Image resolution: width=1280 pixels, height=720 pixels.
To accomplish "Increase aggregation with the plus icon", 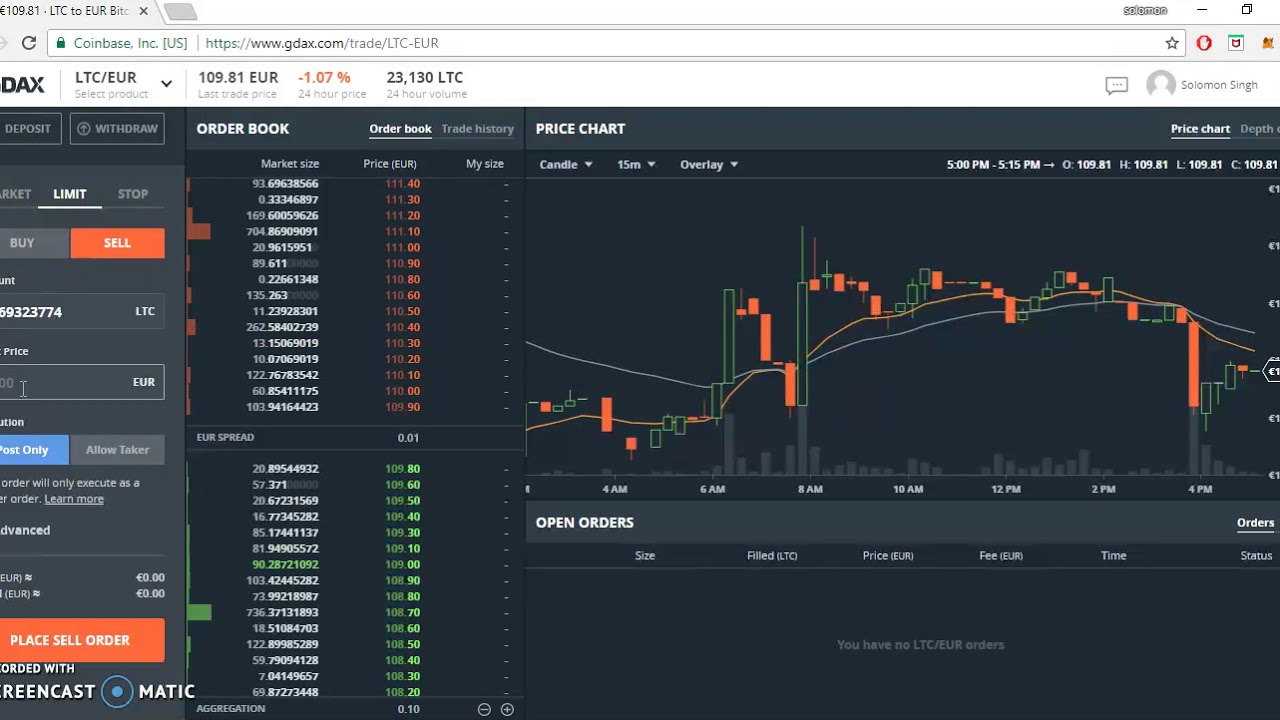I will click(507, 709).
